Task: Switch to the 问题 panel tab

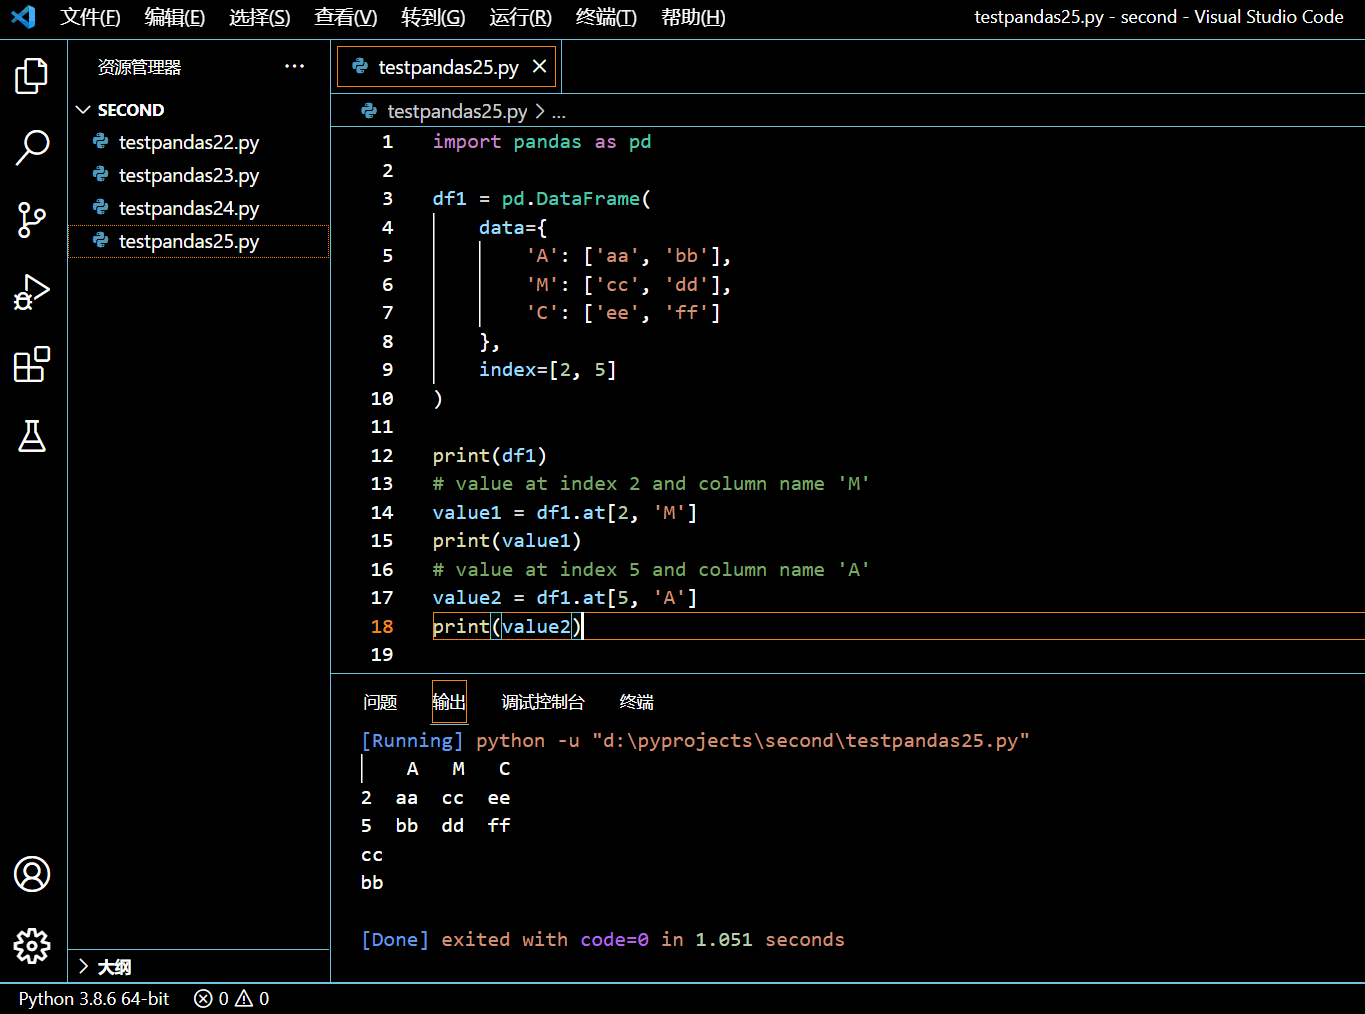Action: tap(380, 702)
